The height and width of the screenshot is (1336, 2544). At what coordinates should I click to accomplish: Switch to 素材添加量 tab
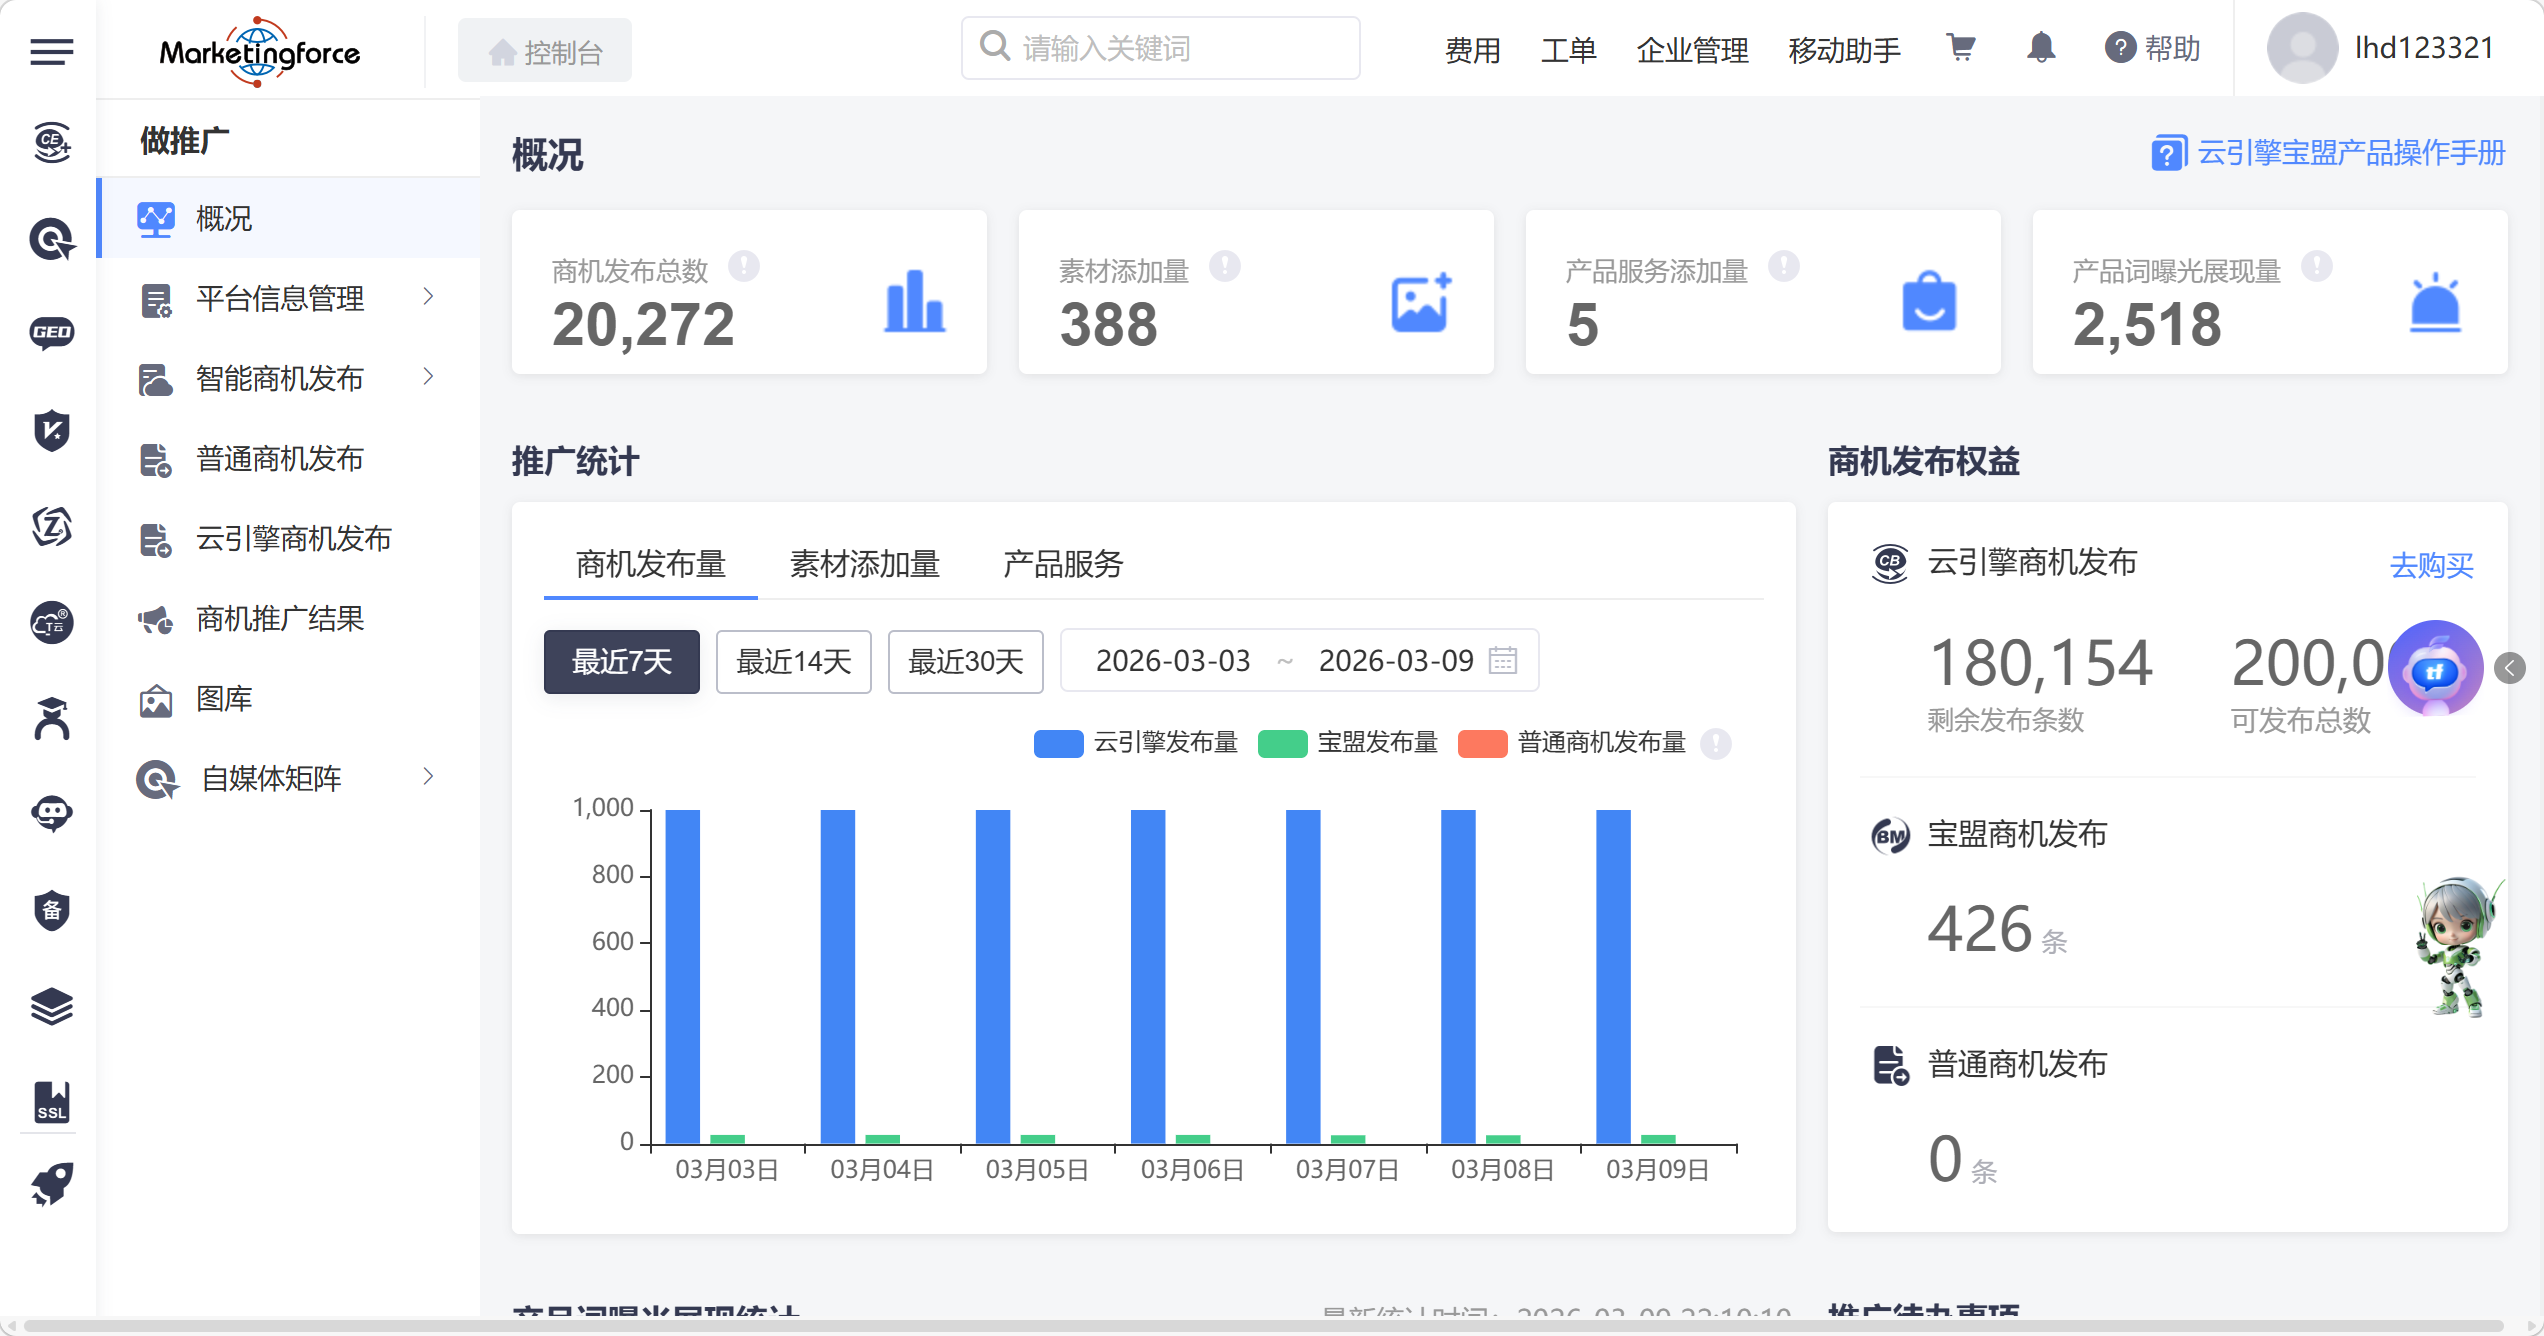[864, 564]
